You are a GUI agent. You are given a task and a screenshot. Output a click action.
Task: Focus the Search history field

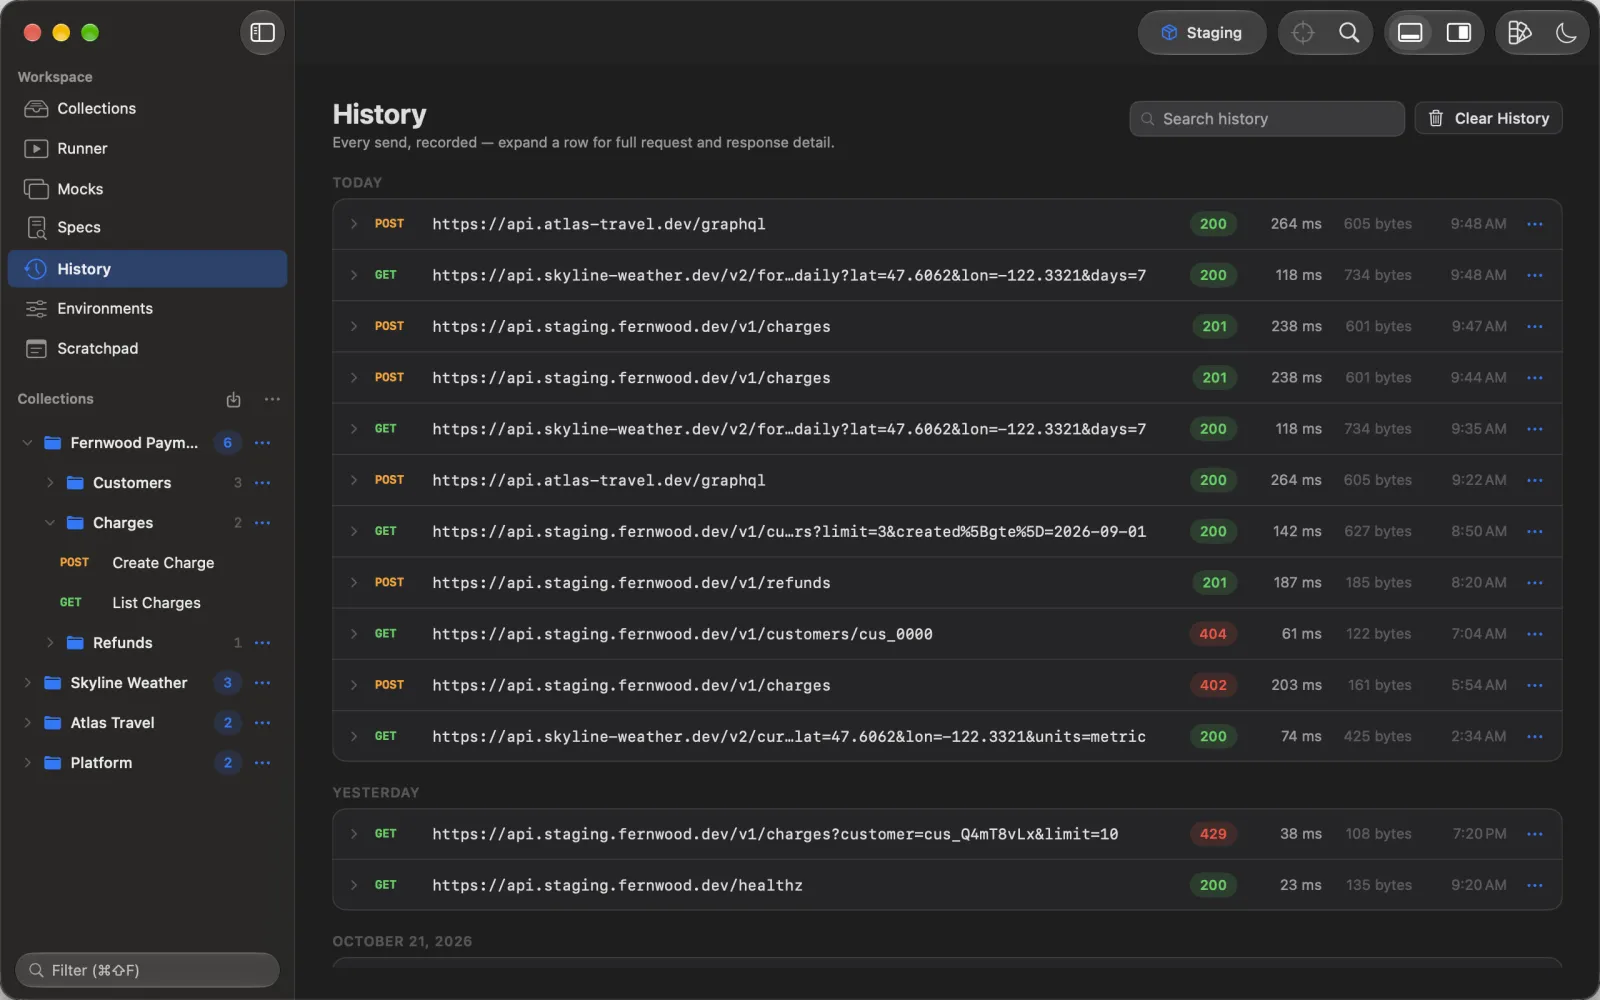1267,118
